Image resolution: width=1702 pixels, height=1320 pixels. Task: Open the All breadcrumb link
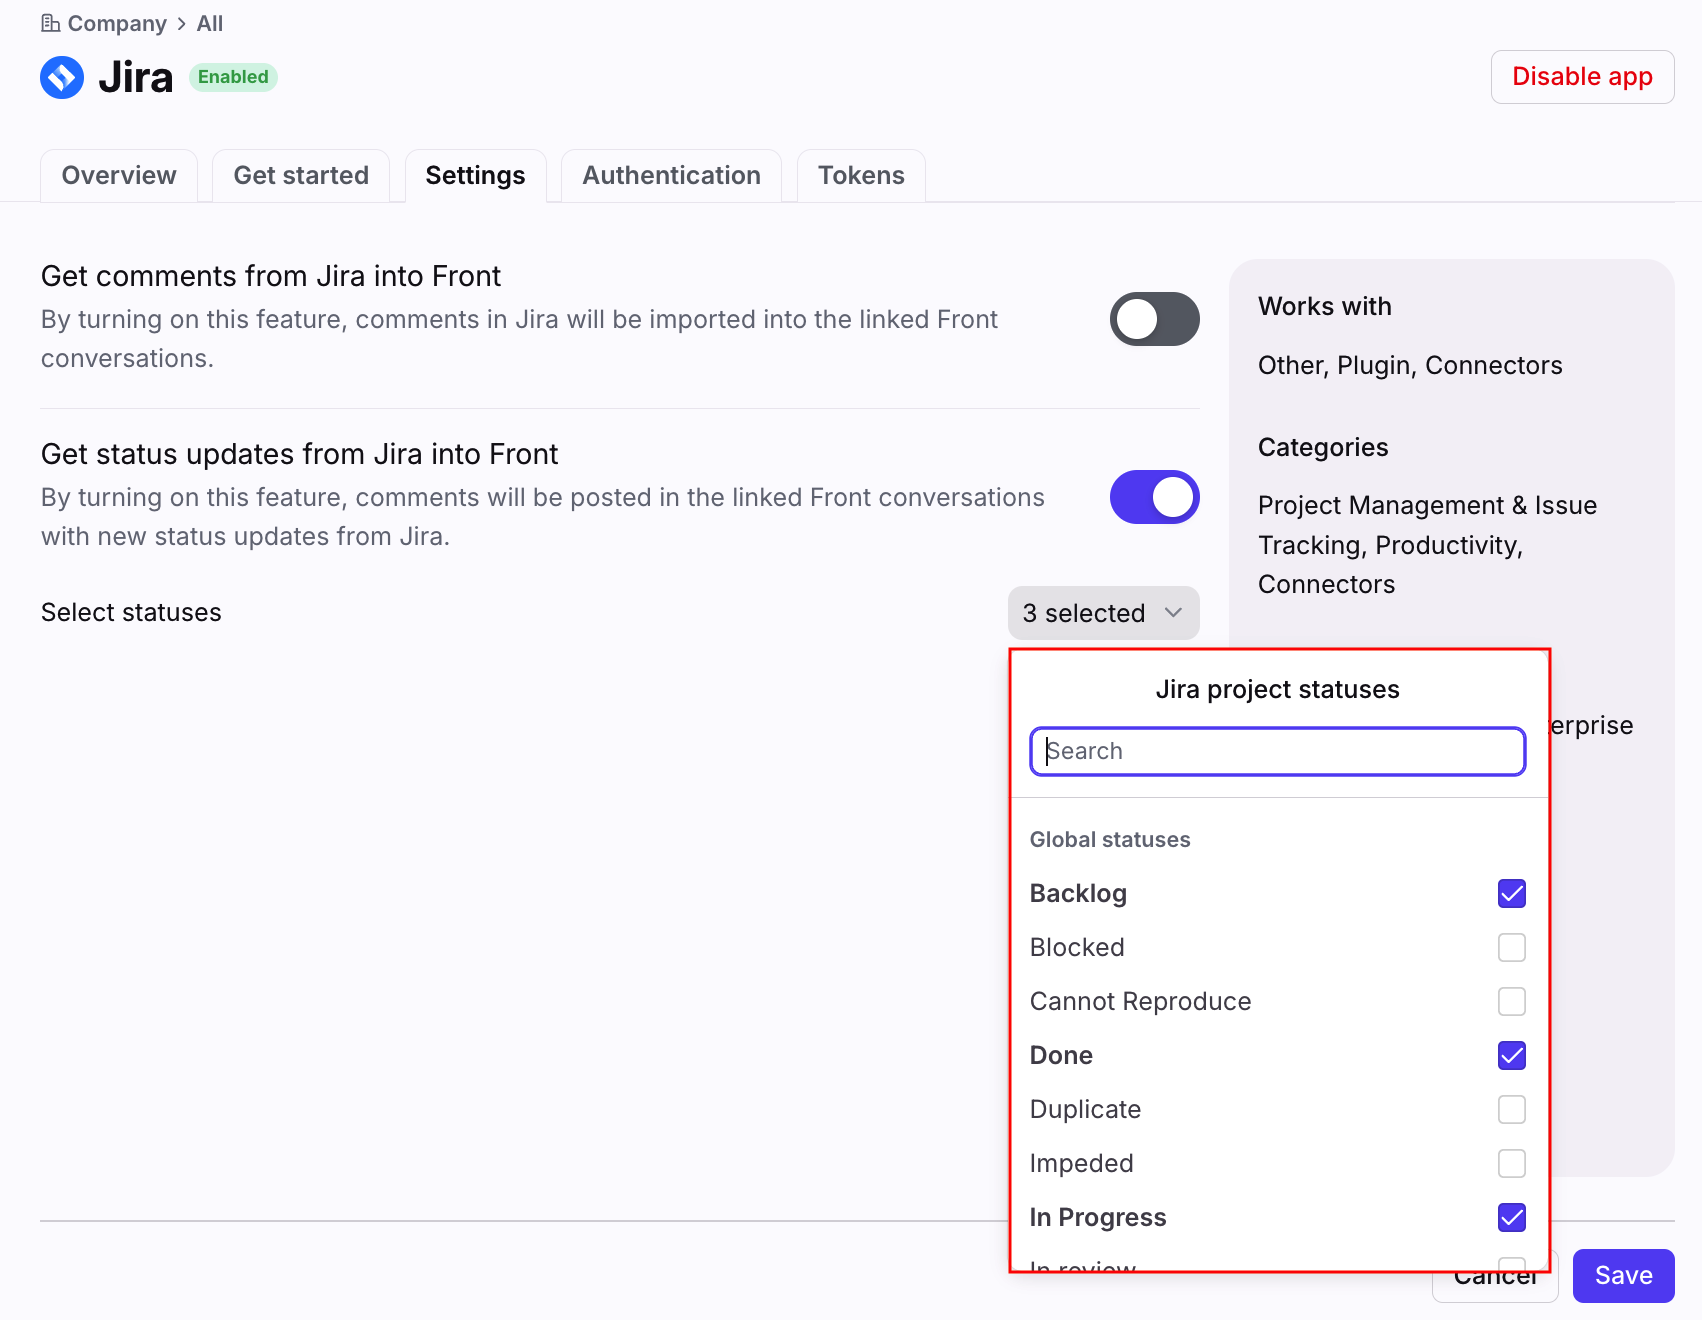pyautogui.click(x=210, y=23)
